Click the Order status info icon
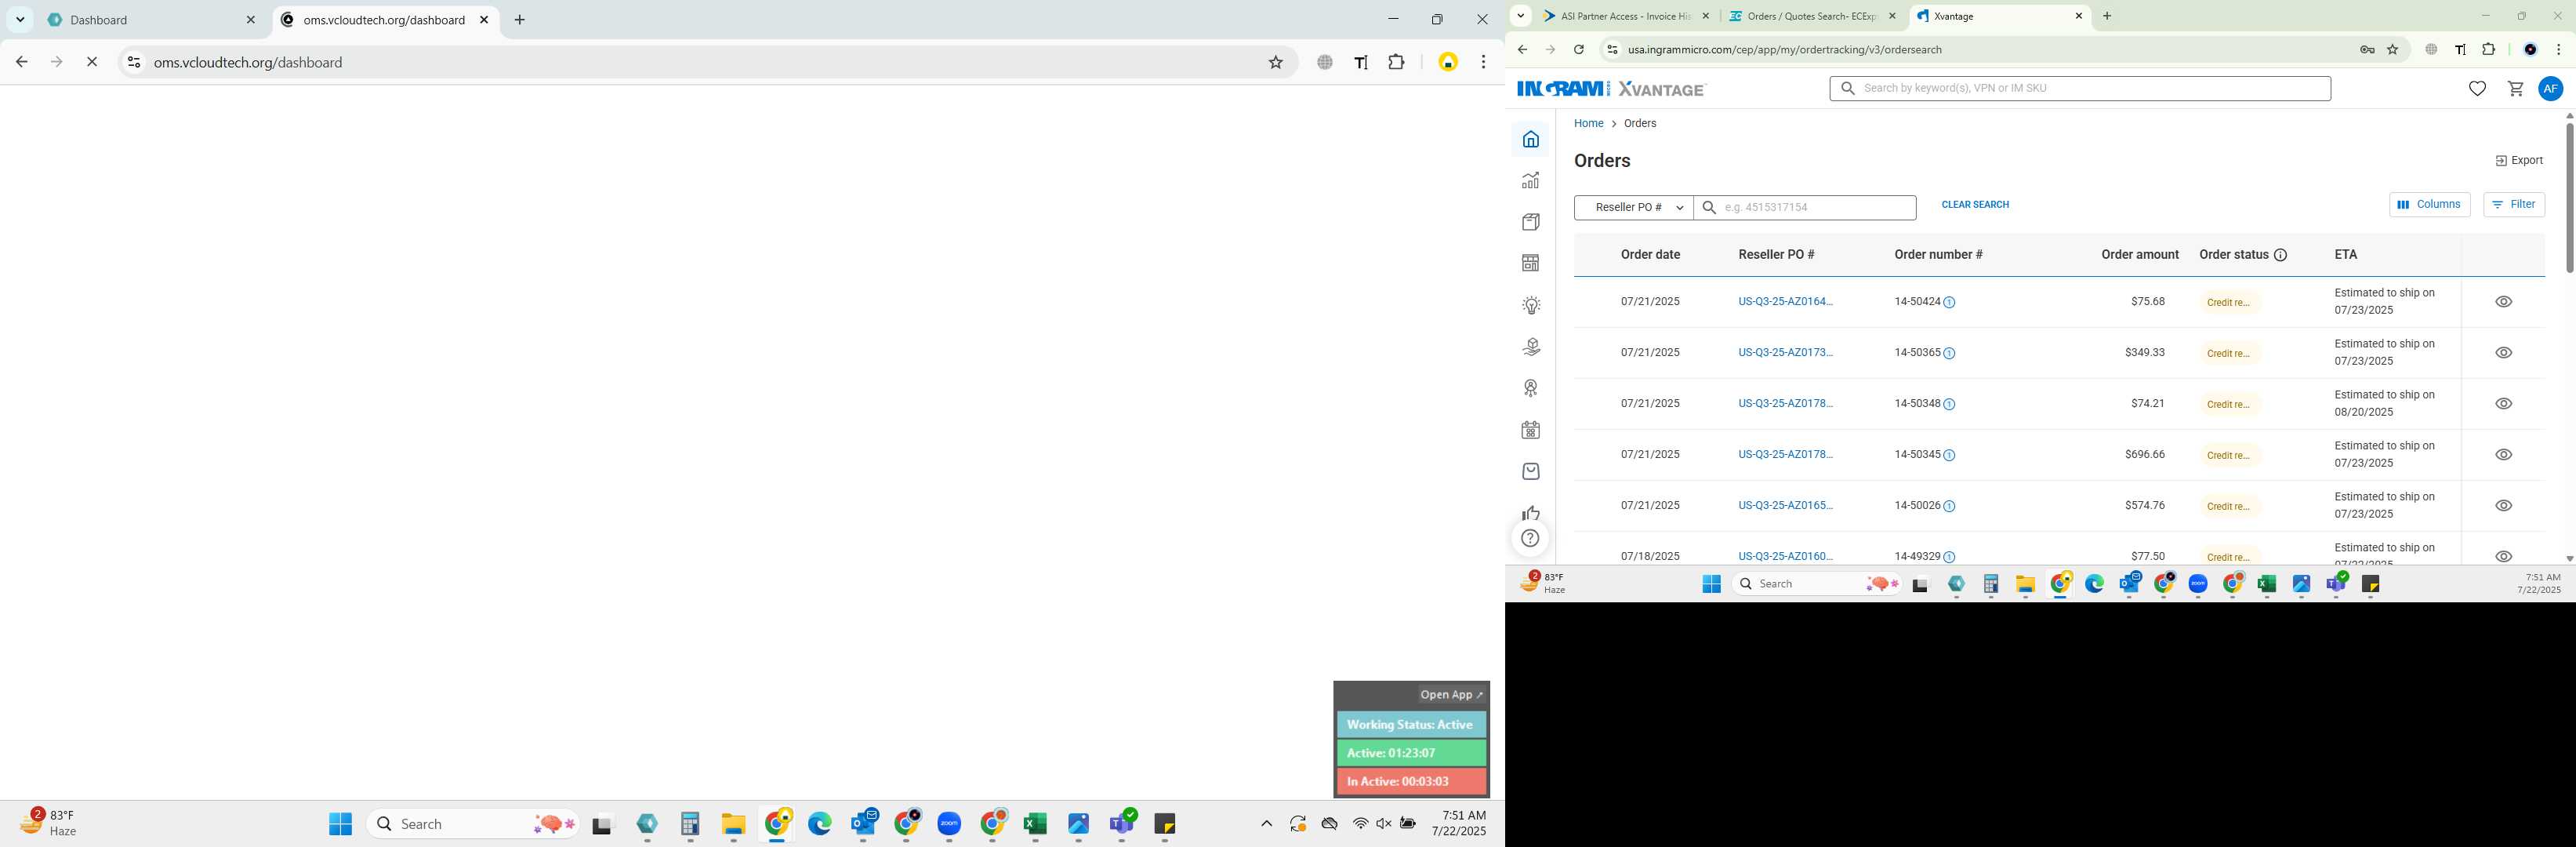 (x=2280, y=255)
